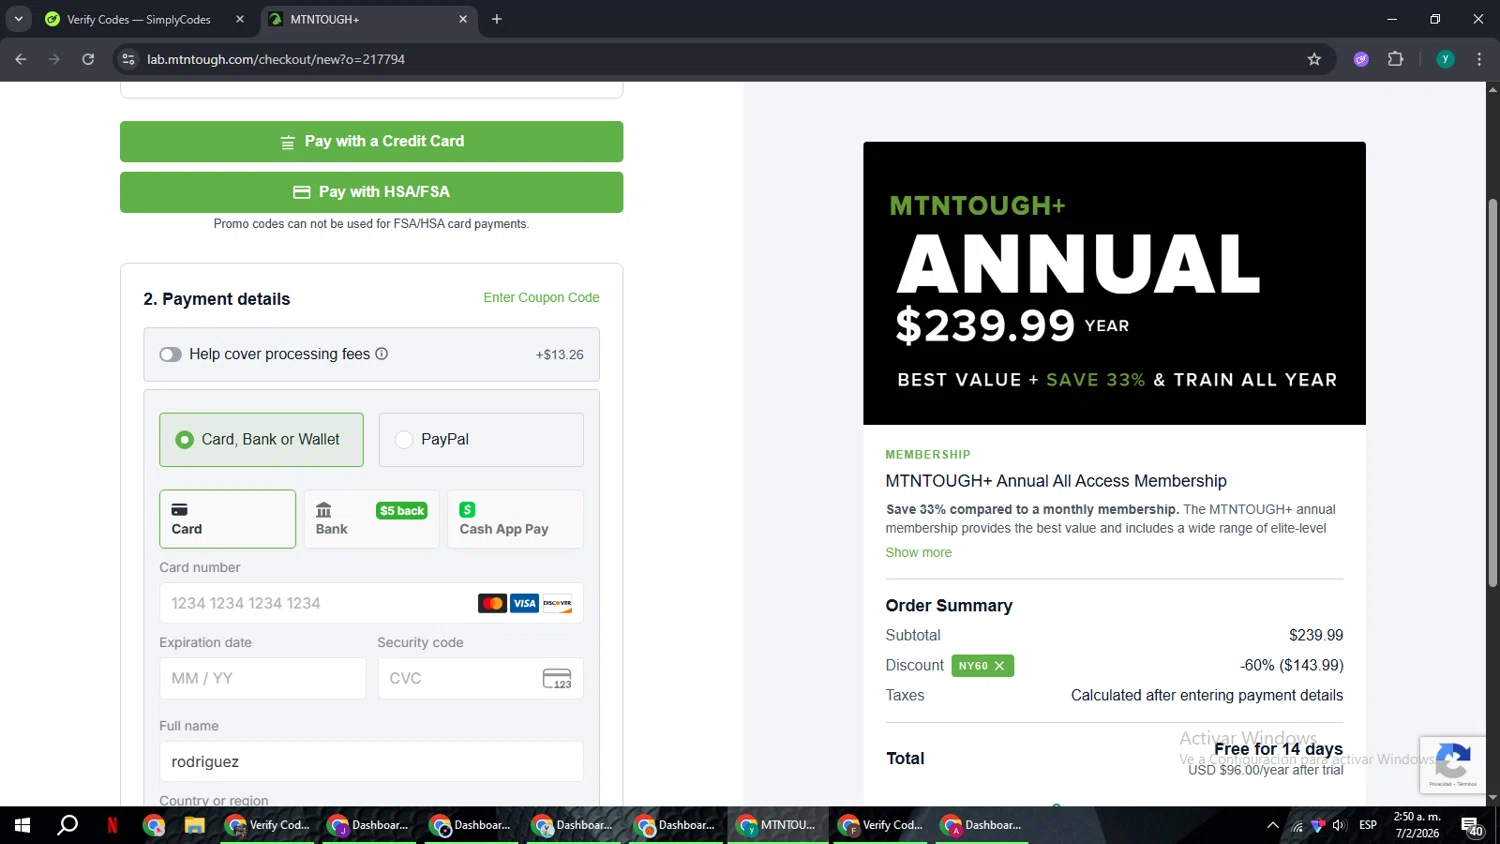Image resolution: width=1500 pixels, height=844 pixels.
Task: Switch to the MTNTOUGH+ browser tab
Action: 368,19
